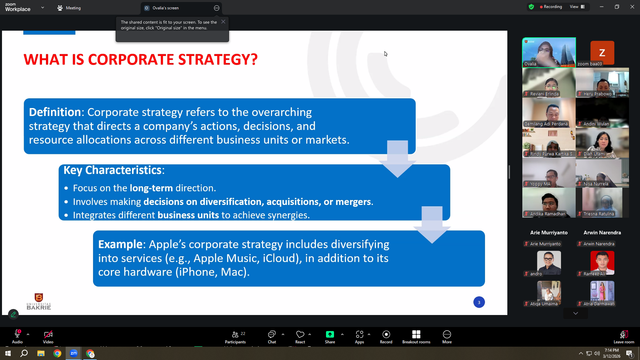
Task: Open the options icon on Ovalia's screen tab
Action: [x=216, y=8]
